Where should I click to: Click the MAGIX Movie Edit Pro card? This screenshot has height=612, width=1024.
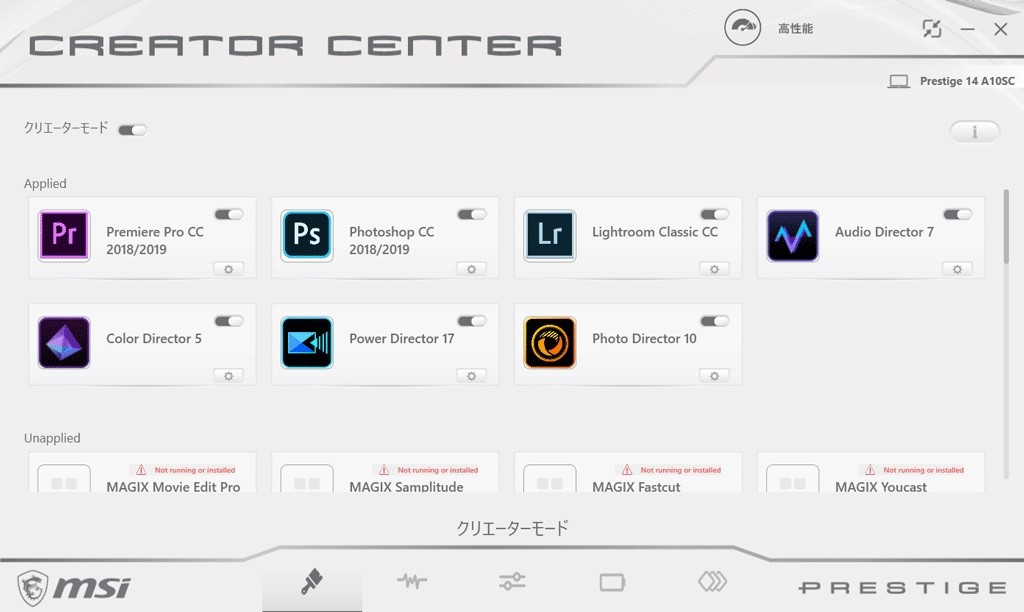pos(142,472)
